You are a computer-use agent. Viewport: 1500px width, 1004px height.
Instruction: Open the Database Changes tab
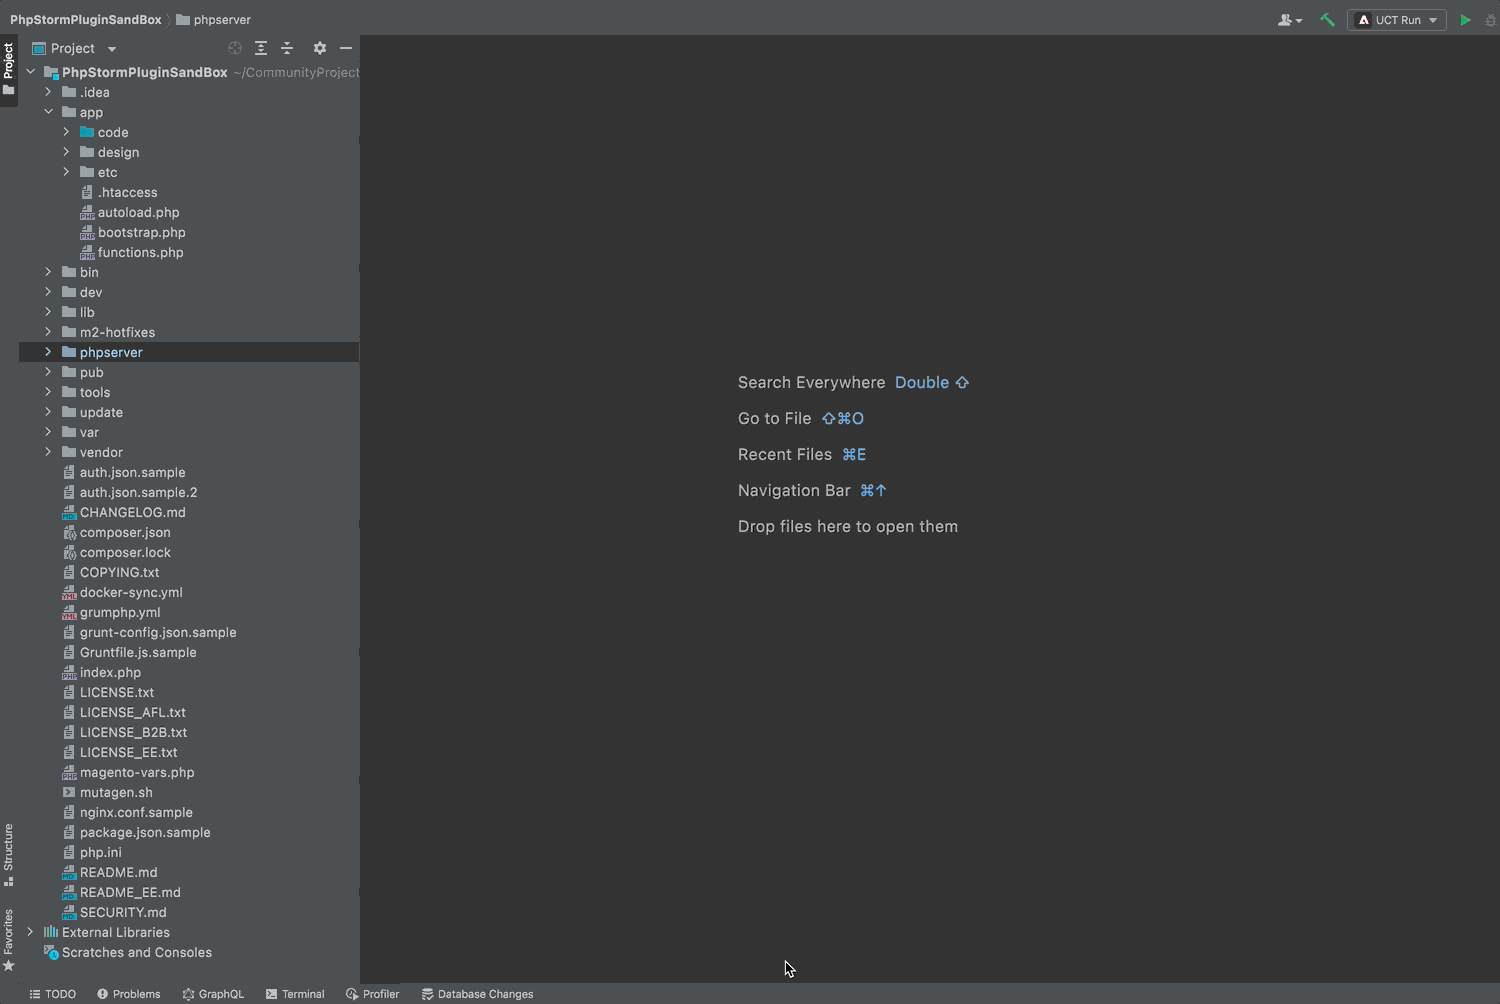click(x=477, y=994)
